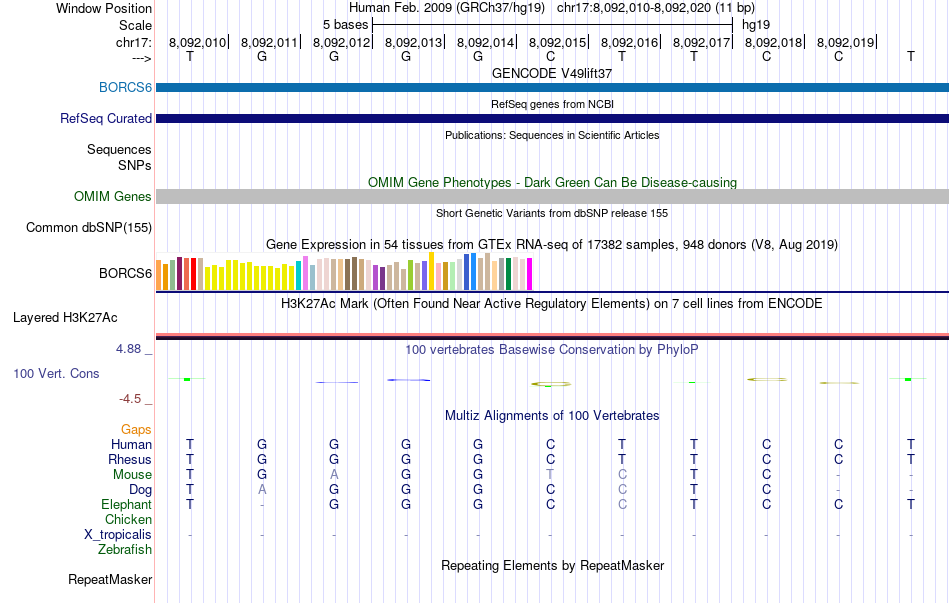Click the GENCODE V49lift37 track title
Screen dimensions: 950x603
[x=552, y=73]
